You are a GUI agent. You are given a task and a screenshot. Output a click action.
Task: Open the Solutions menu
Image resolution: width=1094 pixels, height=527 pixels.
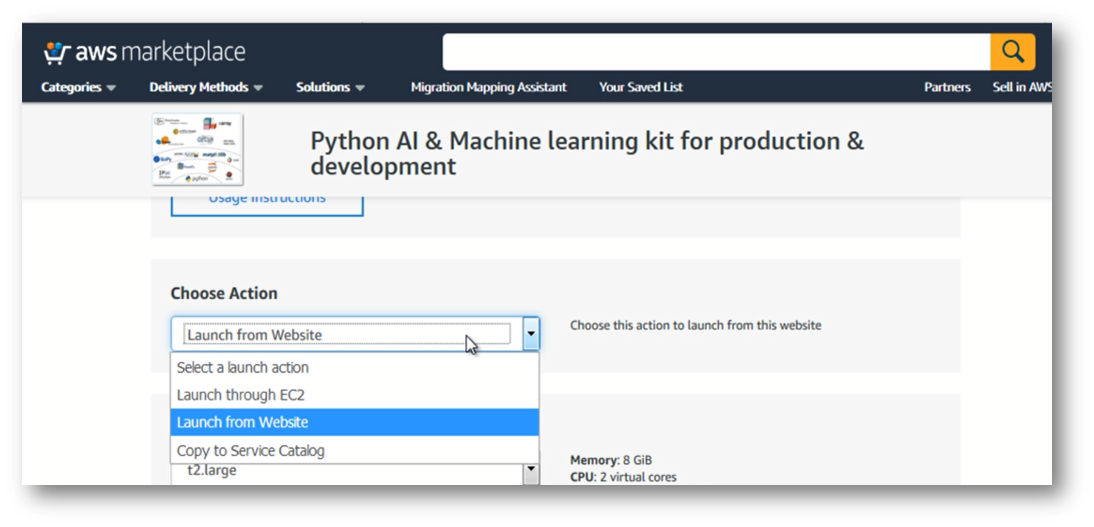click(x=330, y=87)
